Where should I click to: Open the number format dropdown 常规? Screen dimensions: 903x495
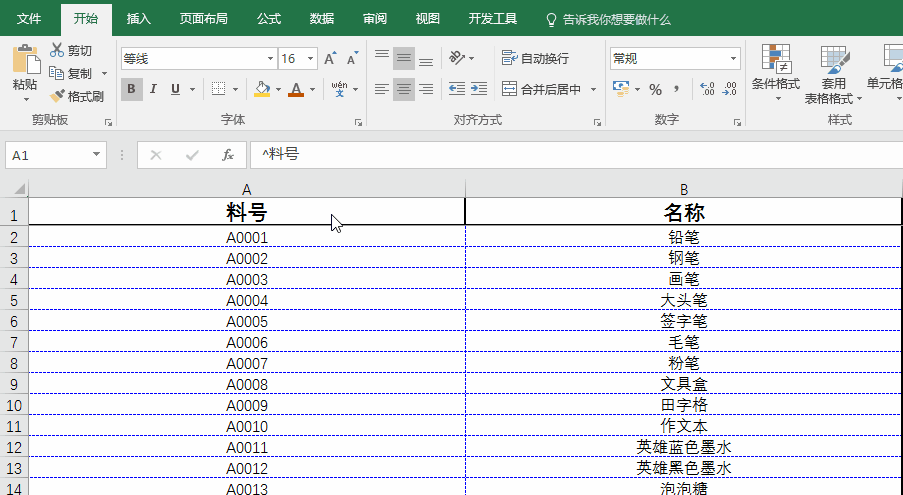pos(733,58)
